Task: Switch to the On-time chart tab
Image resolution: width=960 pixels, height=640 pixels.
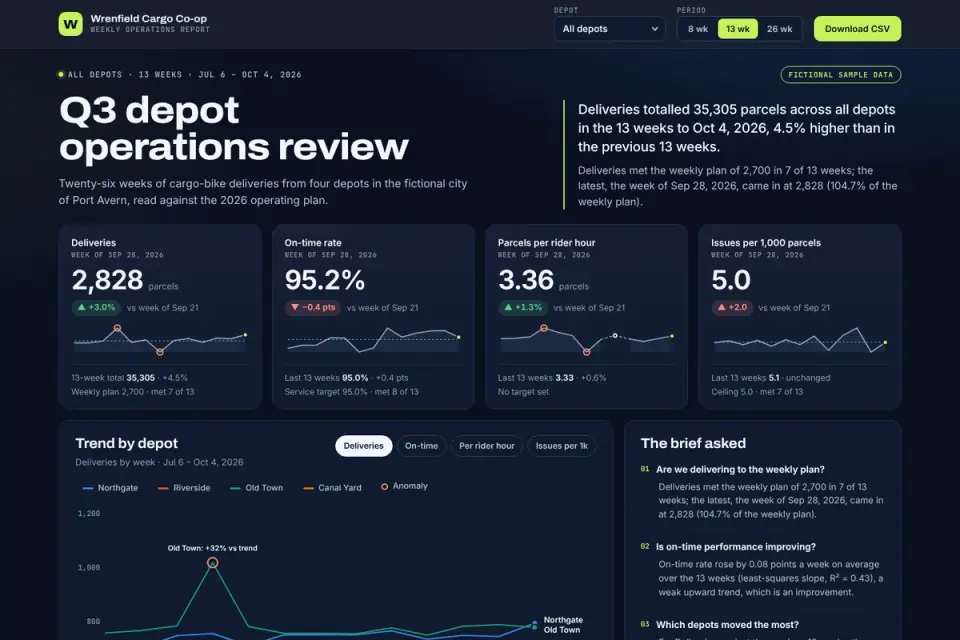Action: pyautogui.click(x=421, y=446)
